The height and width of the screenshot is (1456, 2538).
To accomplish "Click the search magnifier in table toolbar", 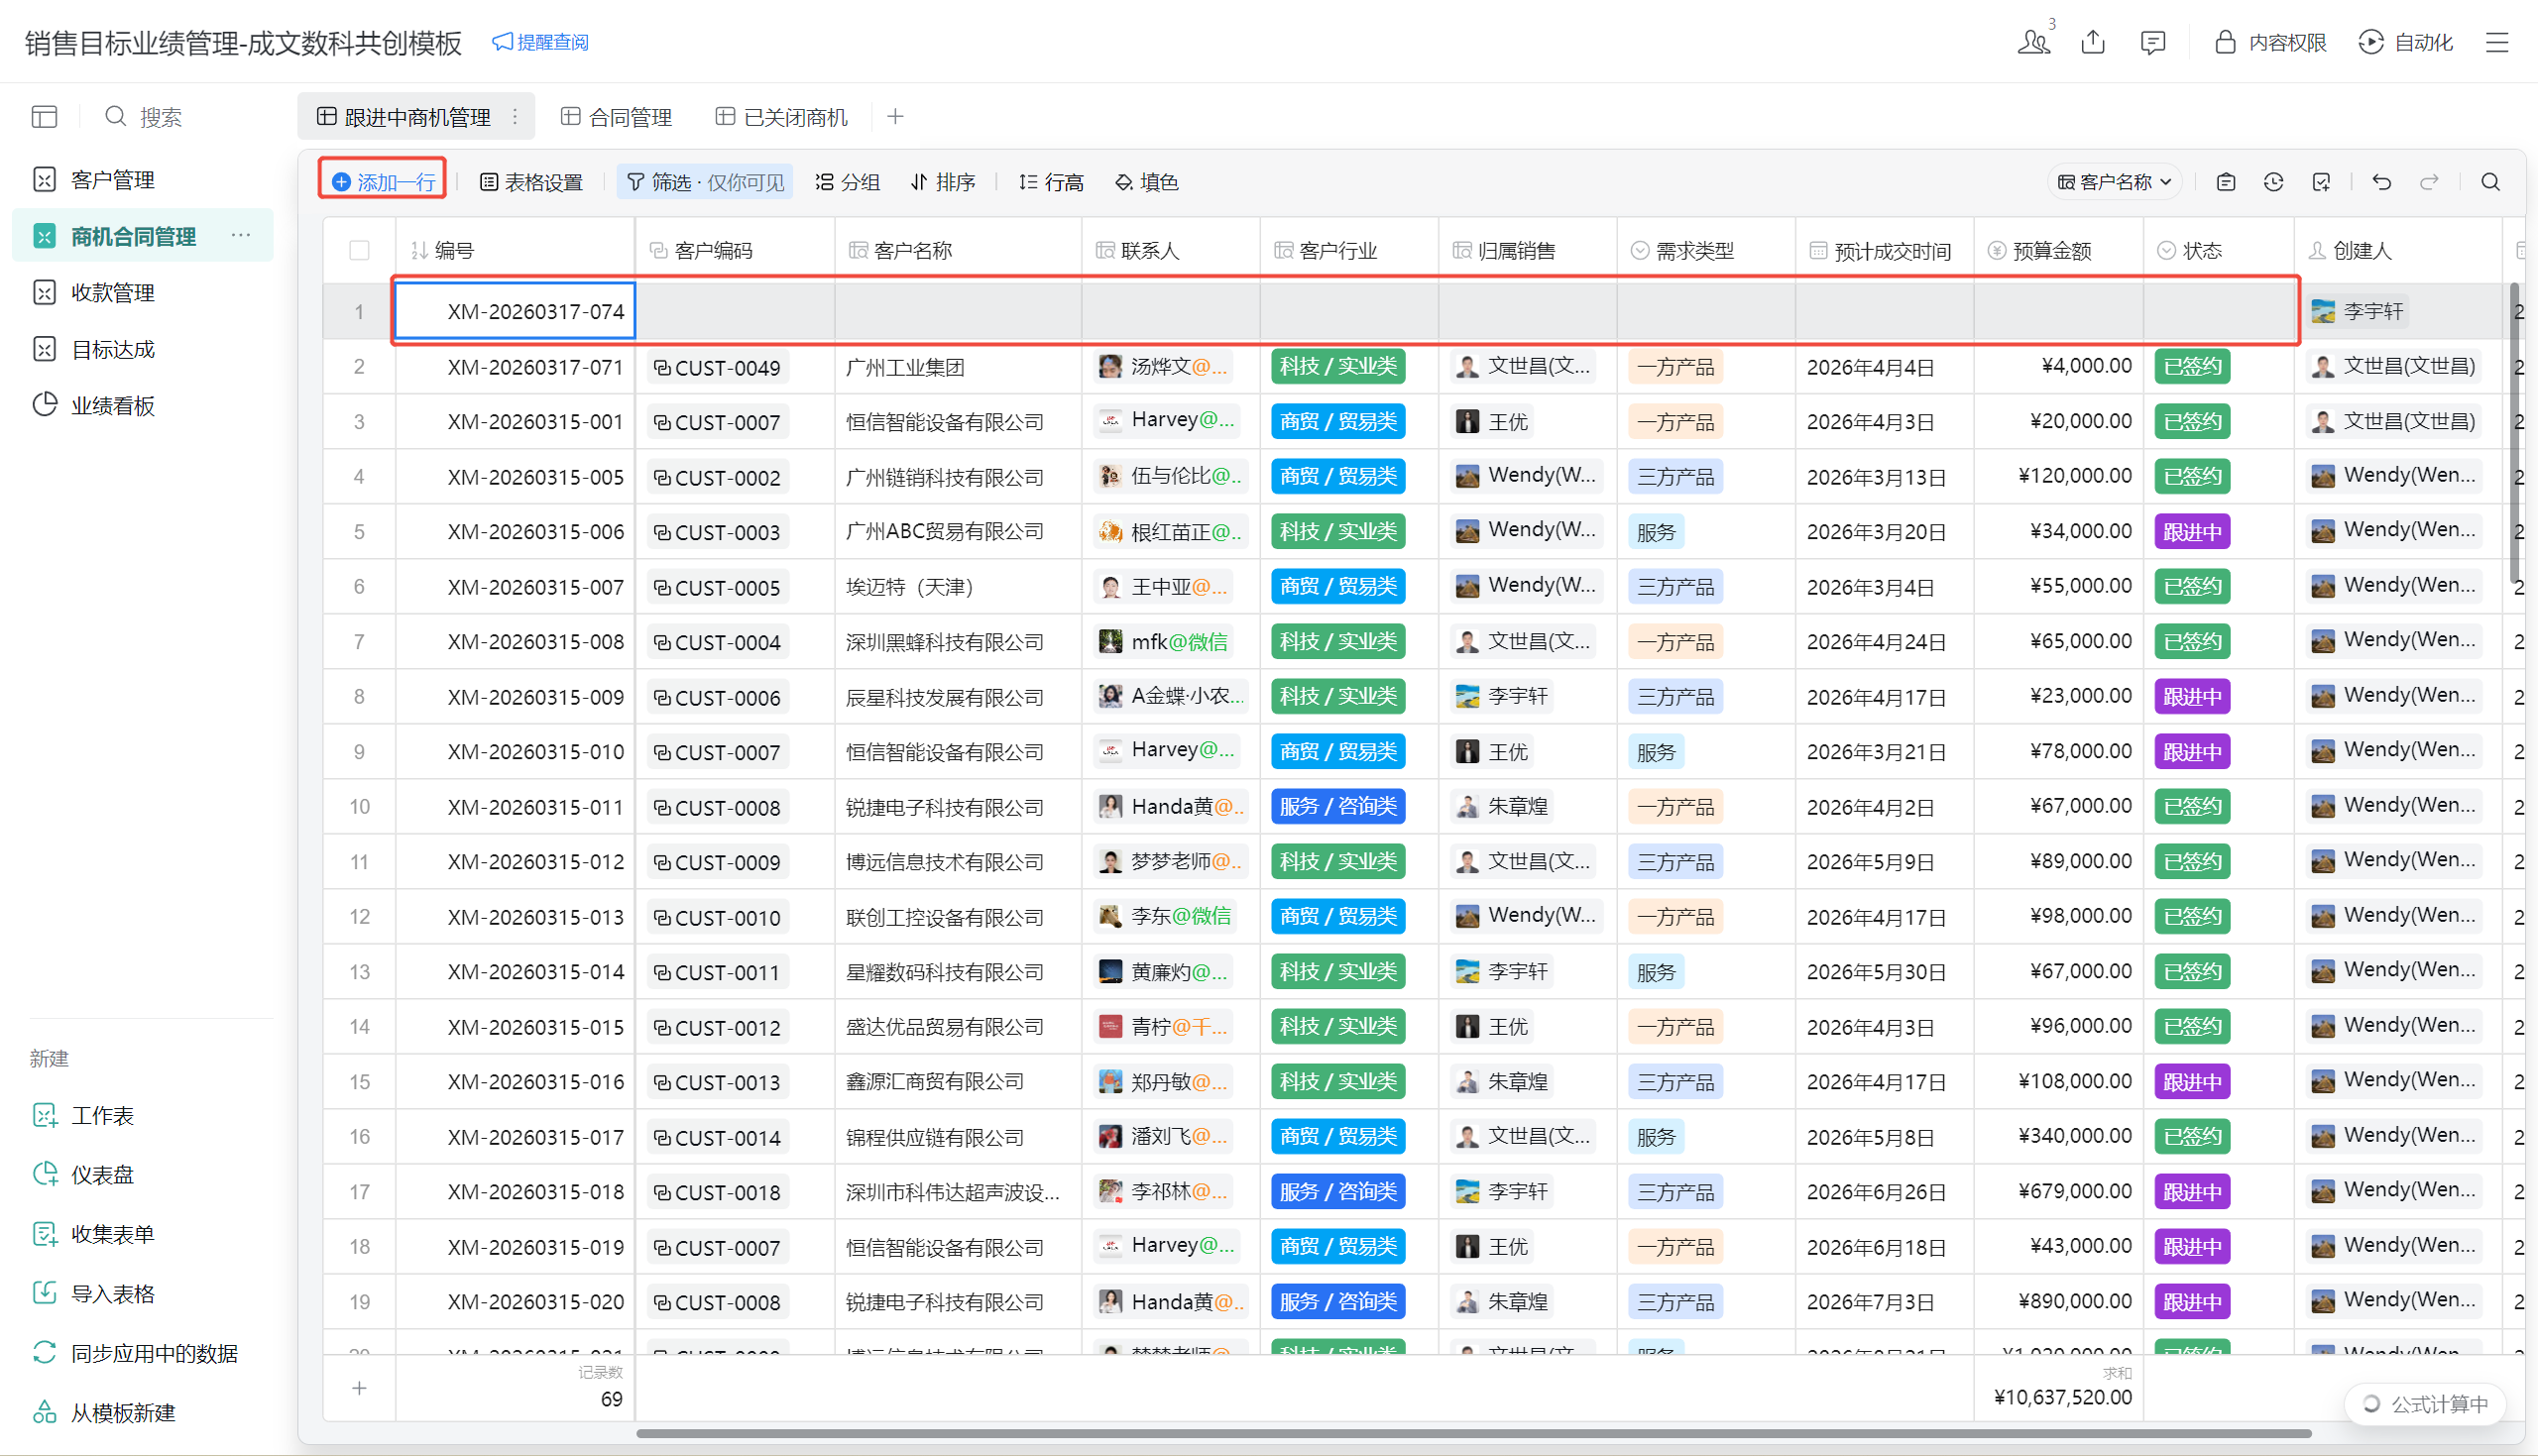I will click(2490, 182).
